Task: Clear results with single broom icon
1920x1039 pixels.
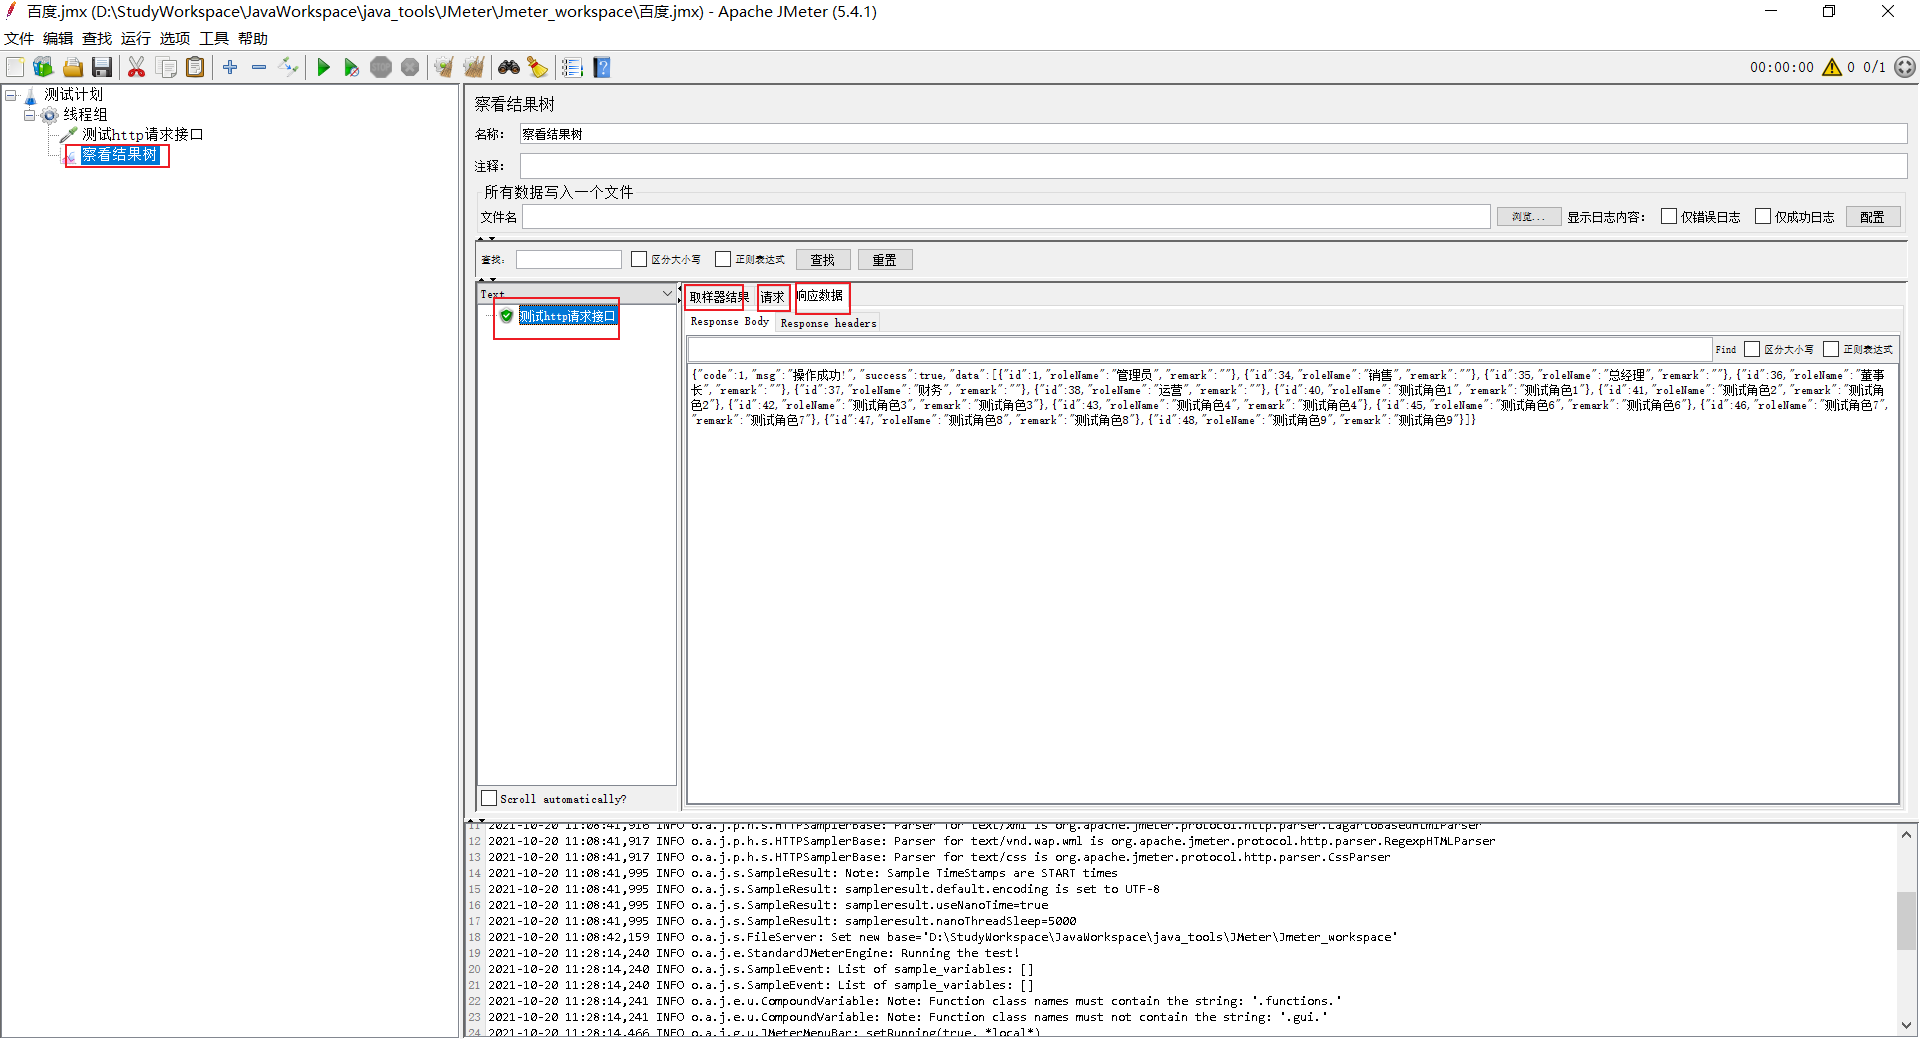Action: pyautogui.click(x=444, y=67)
